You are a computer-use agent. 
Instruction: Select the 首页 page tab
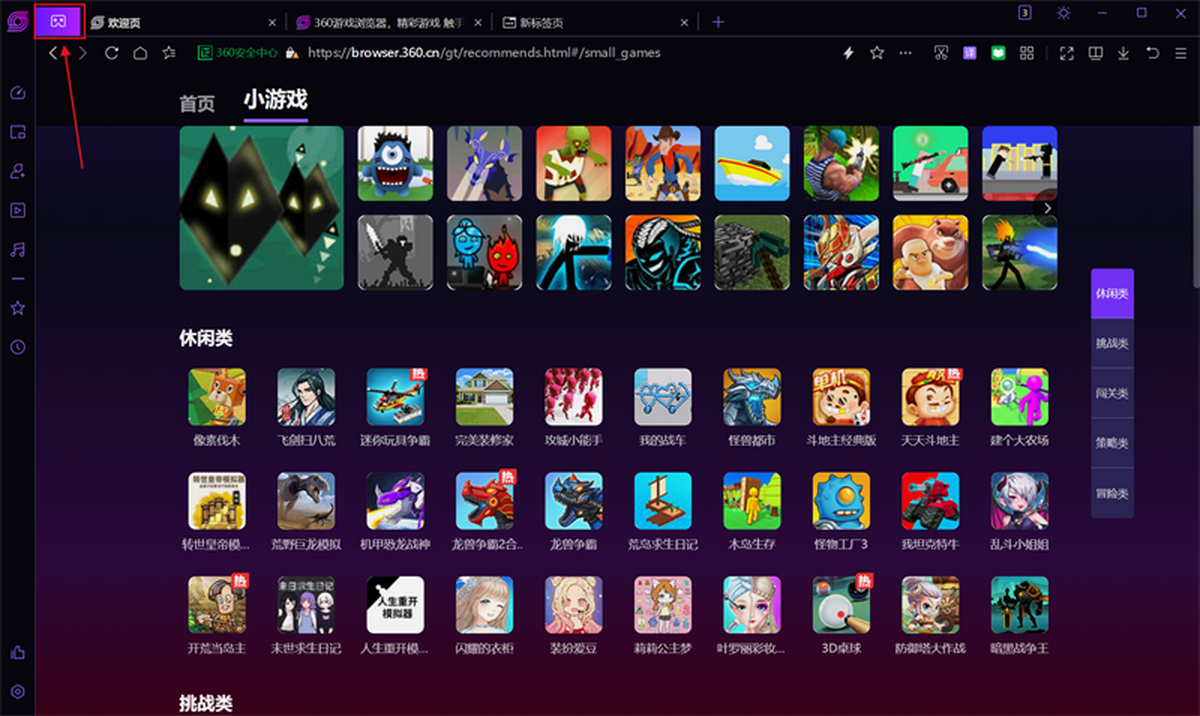[197, 103]
